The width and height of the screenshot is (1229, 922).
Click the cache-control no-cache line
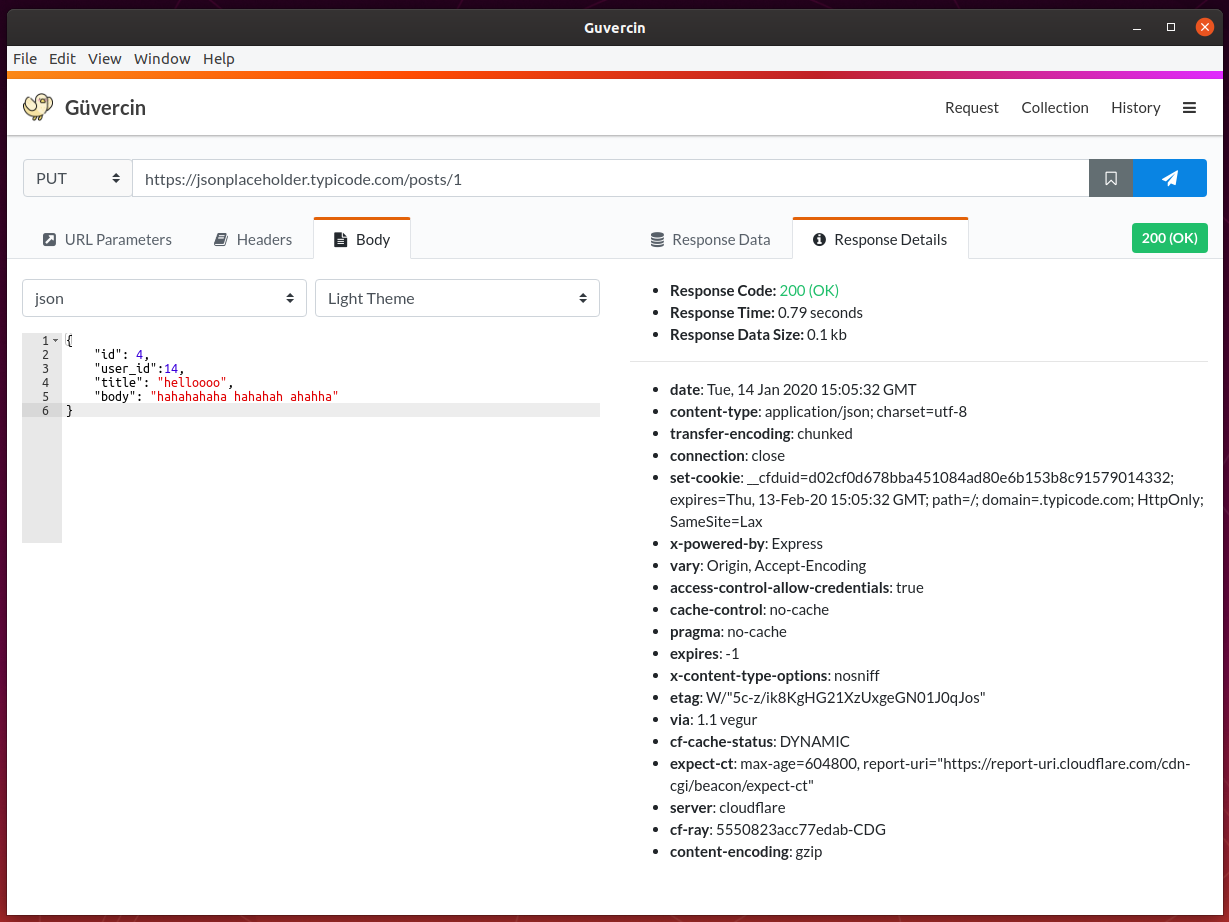(749, 609)
